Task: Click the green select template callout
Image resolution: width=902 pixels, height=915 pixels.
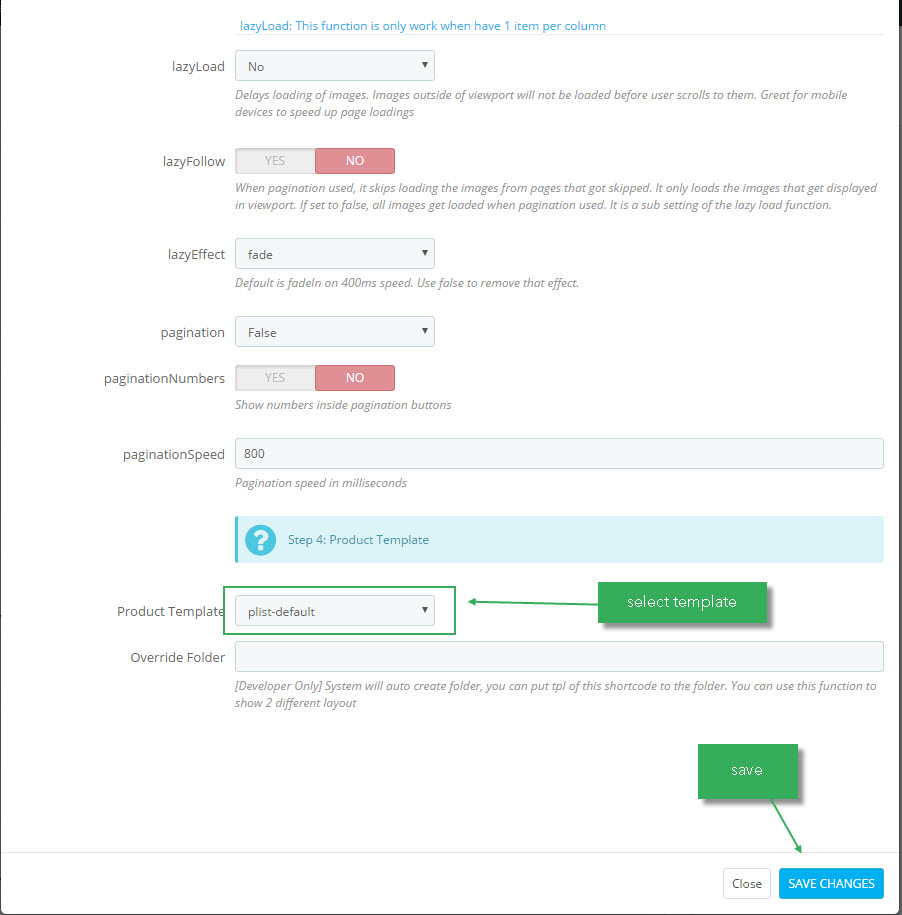Action: (x=682, y=602)
